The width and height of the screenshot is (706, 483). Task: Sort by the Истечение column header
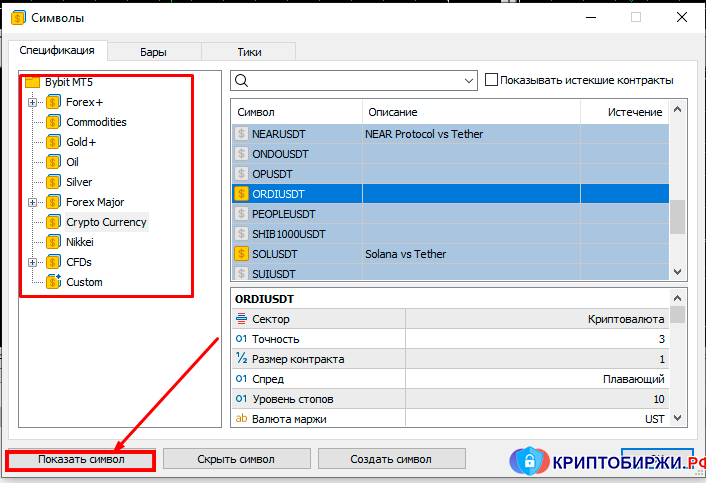click(x=625, y=112)
